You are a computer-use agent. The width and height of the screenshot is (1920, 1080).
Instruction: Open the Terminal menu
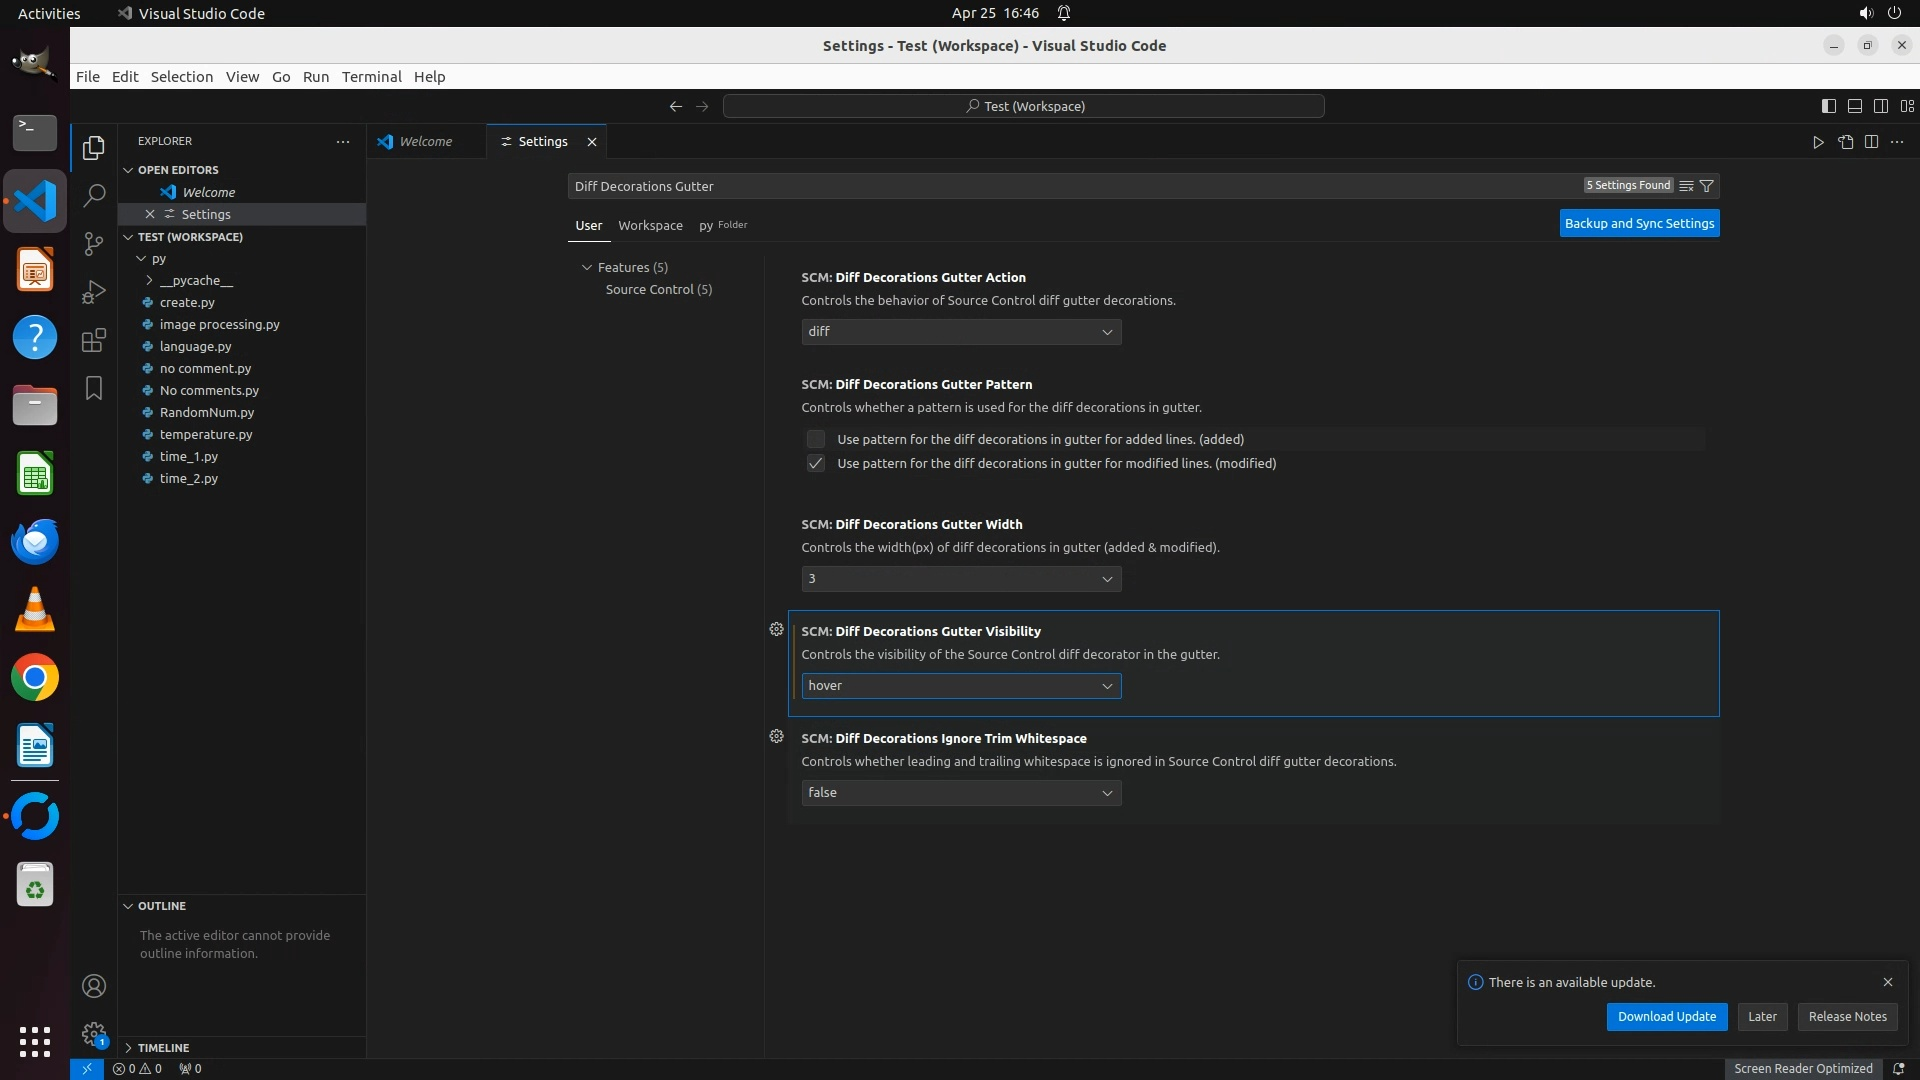tap(371, 77)
